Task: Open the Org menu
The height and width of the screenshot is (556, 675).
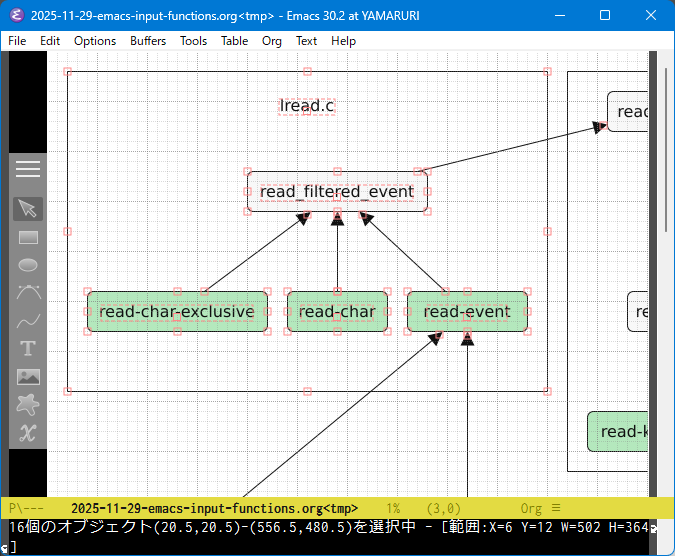Action: [x=272, y=41]
